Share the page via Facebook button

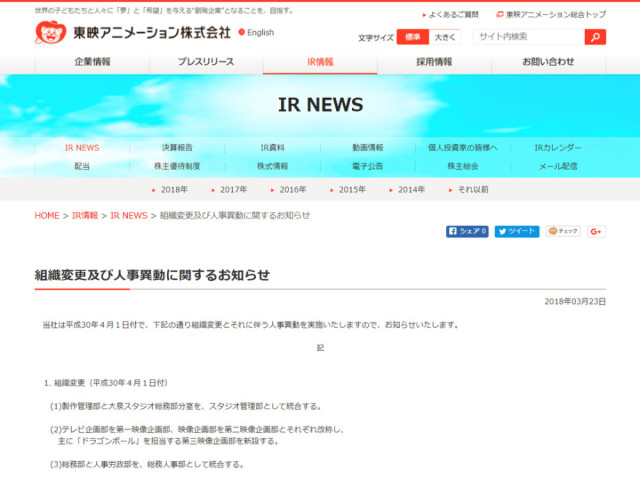coord(467,231)
